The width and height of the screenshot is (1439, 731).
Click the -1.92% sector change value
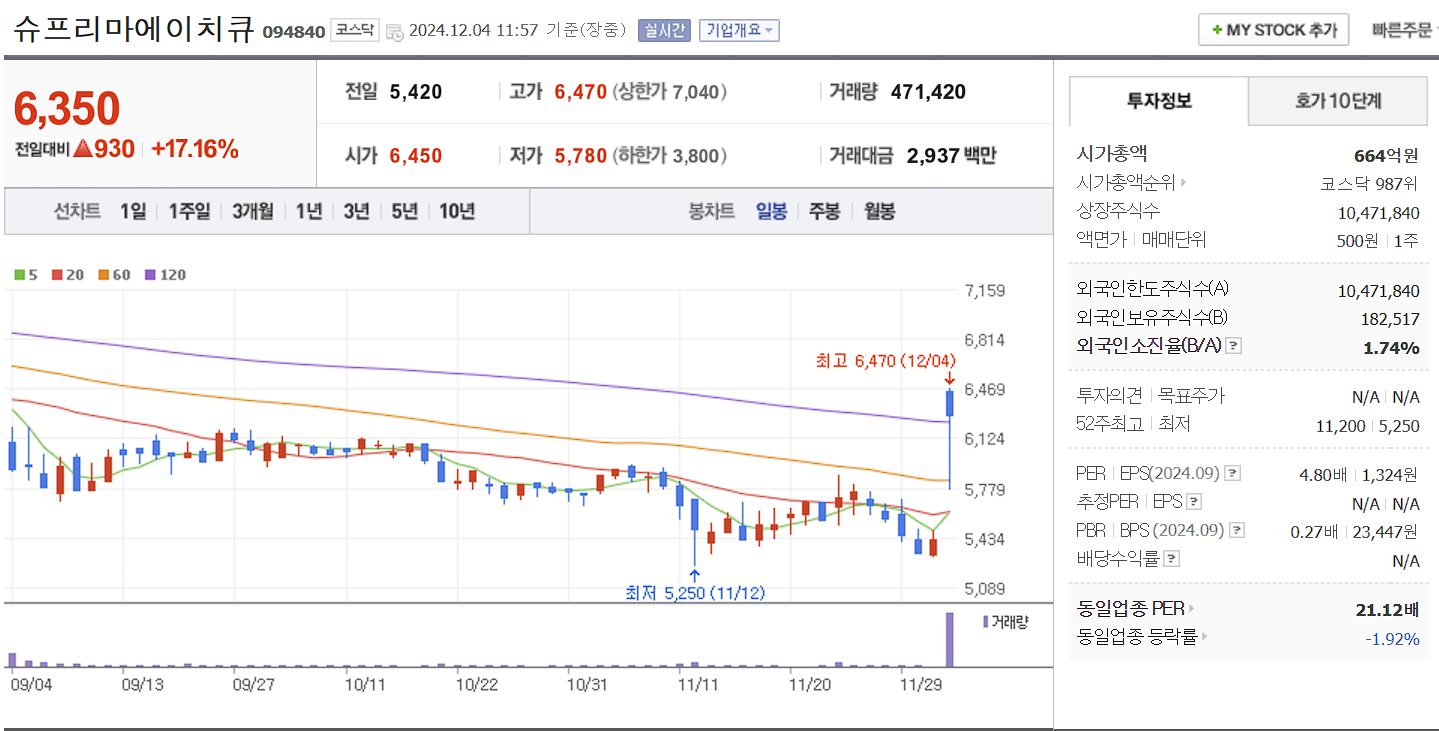(1392, 637)
